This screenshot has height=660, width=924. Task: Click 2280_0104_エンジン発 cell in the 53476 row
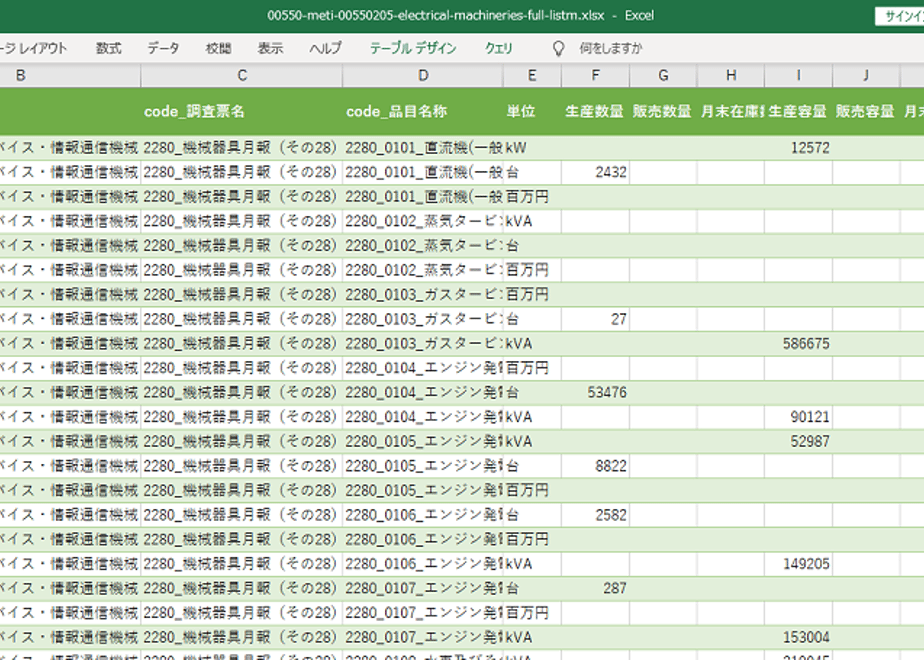[x=423, y=392]
